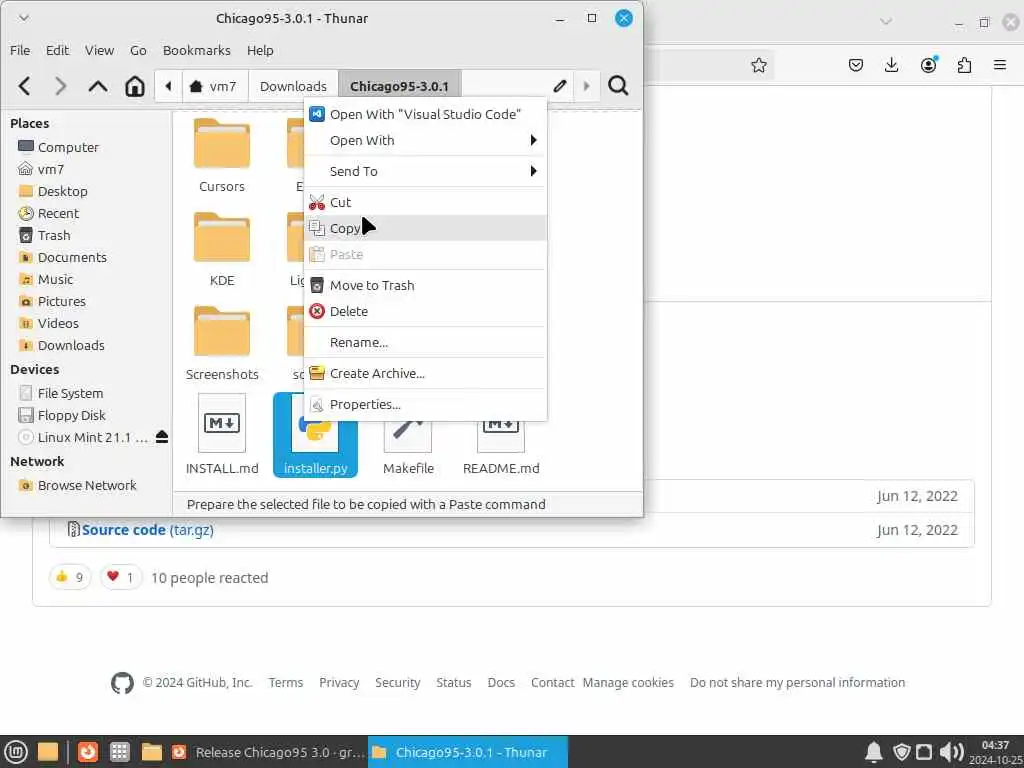Image resolution: width=1024 pixels, height=768 pixels.
Task: Expand the Send To submenu
Action: click(426, 171)
